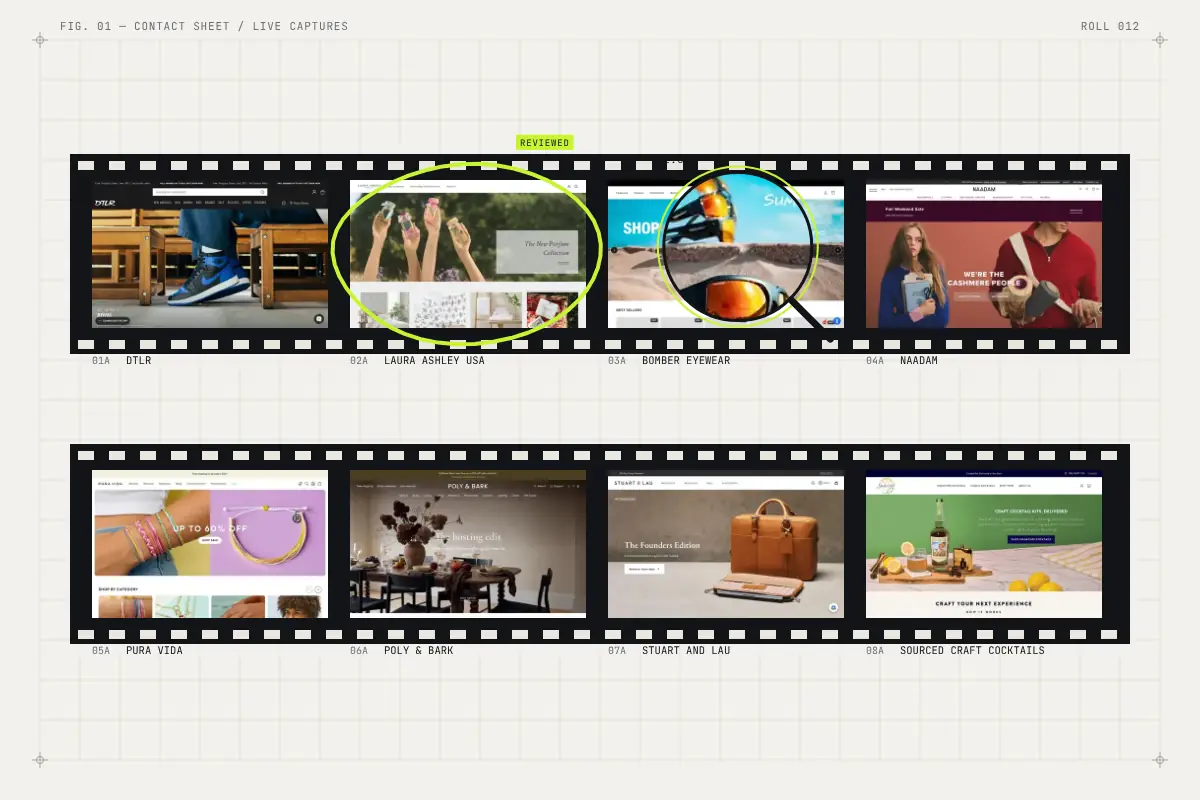Open the Pura Vida capture thumbnail
The image size is (1200, 800).
(210, 544)
